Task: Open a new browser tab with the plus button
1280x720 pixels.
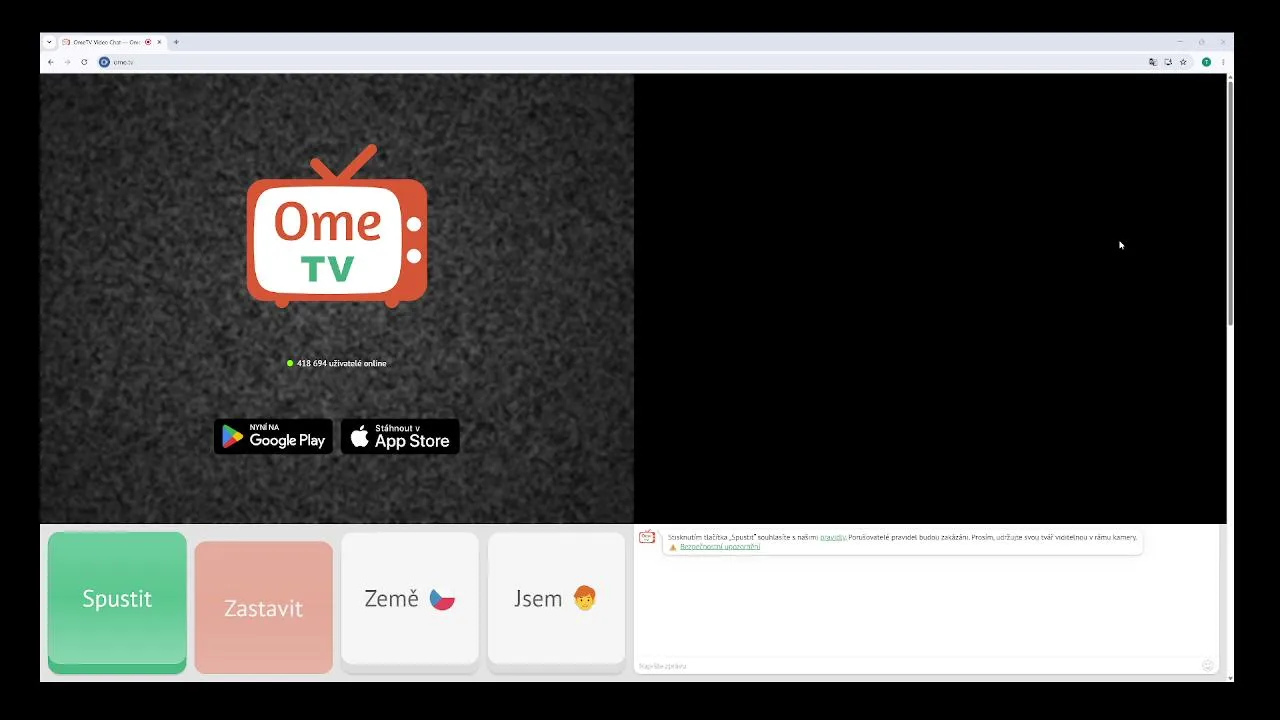Action: click(x=176, y=42)
